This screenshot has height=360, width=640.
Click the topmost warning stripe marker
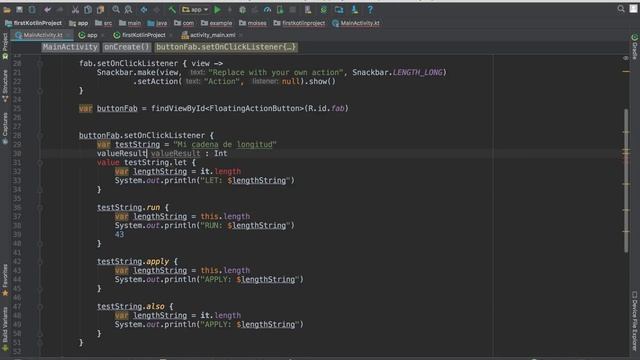626,72
